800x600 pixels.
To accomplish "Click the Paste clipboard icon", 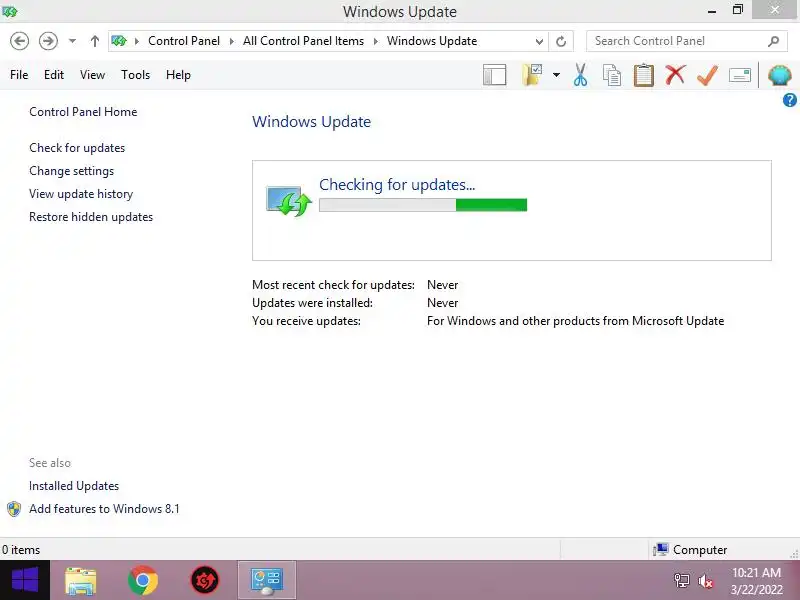I will (x=643, y=75).
